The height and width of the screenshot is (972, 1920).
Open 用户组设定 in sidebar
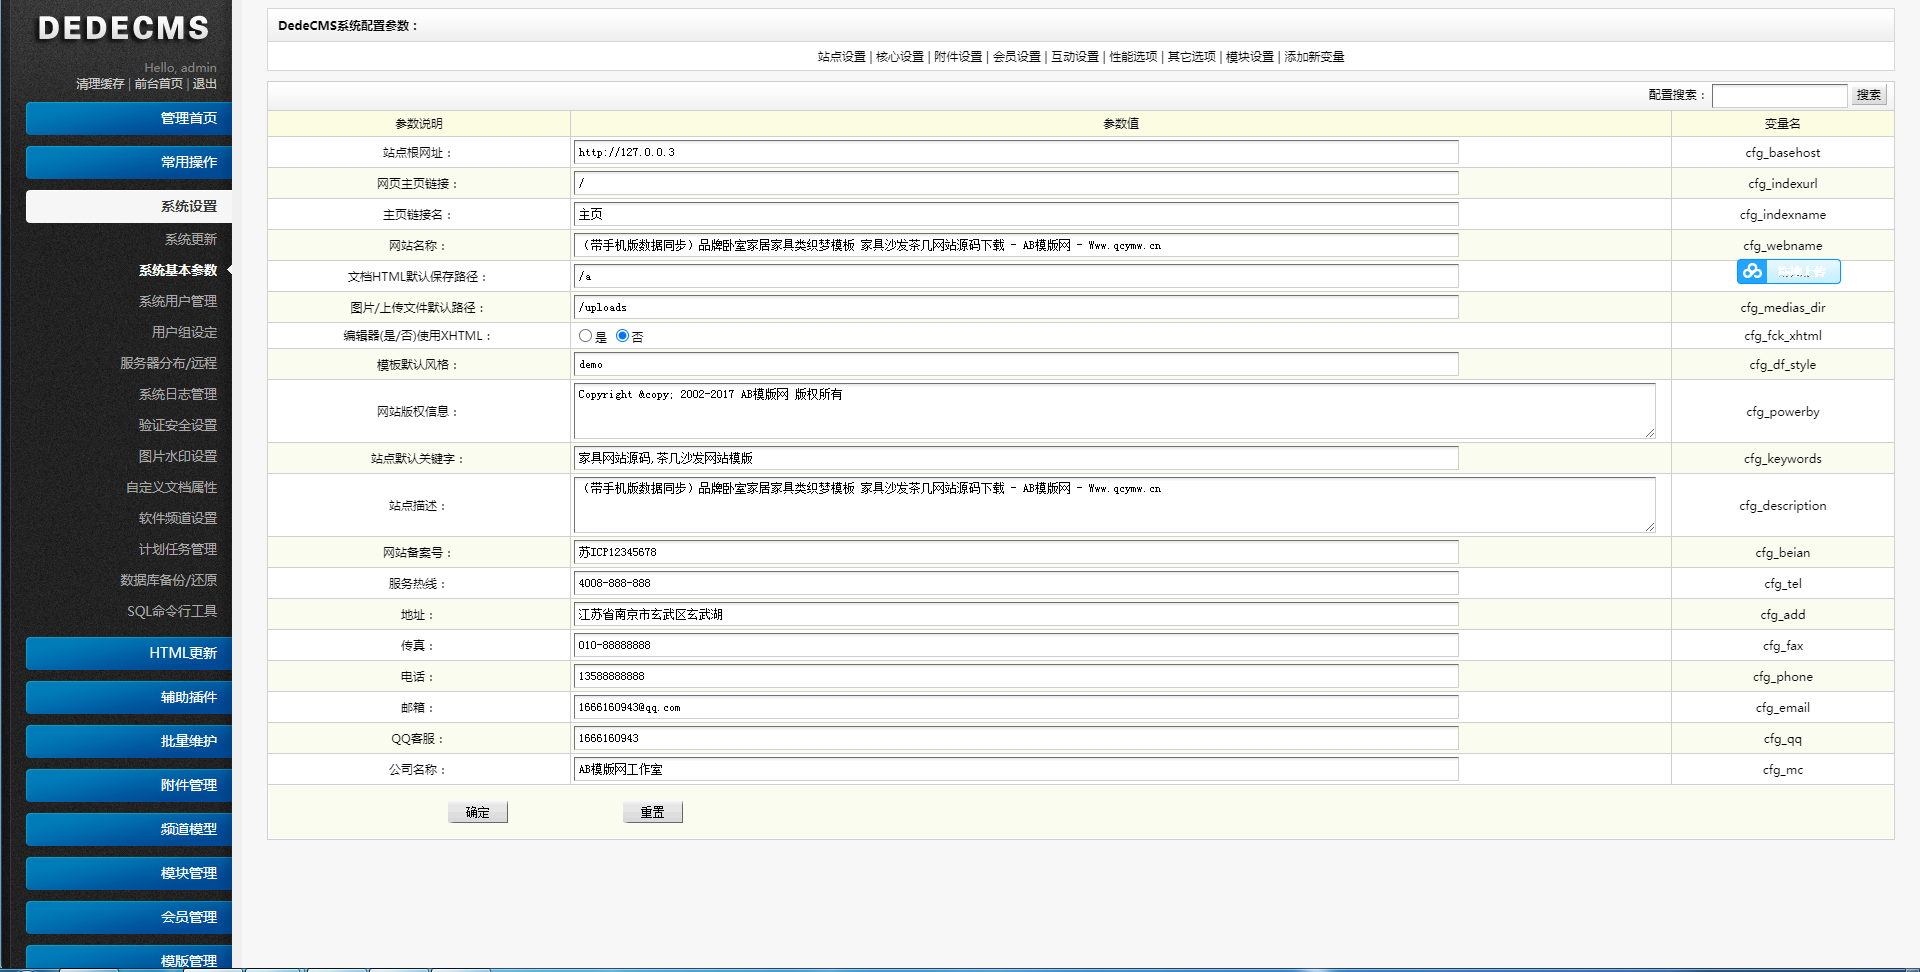point(184,332)
